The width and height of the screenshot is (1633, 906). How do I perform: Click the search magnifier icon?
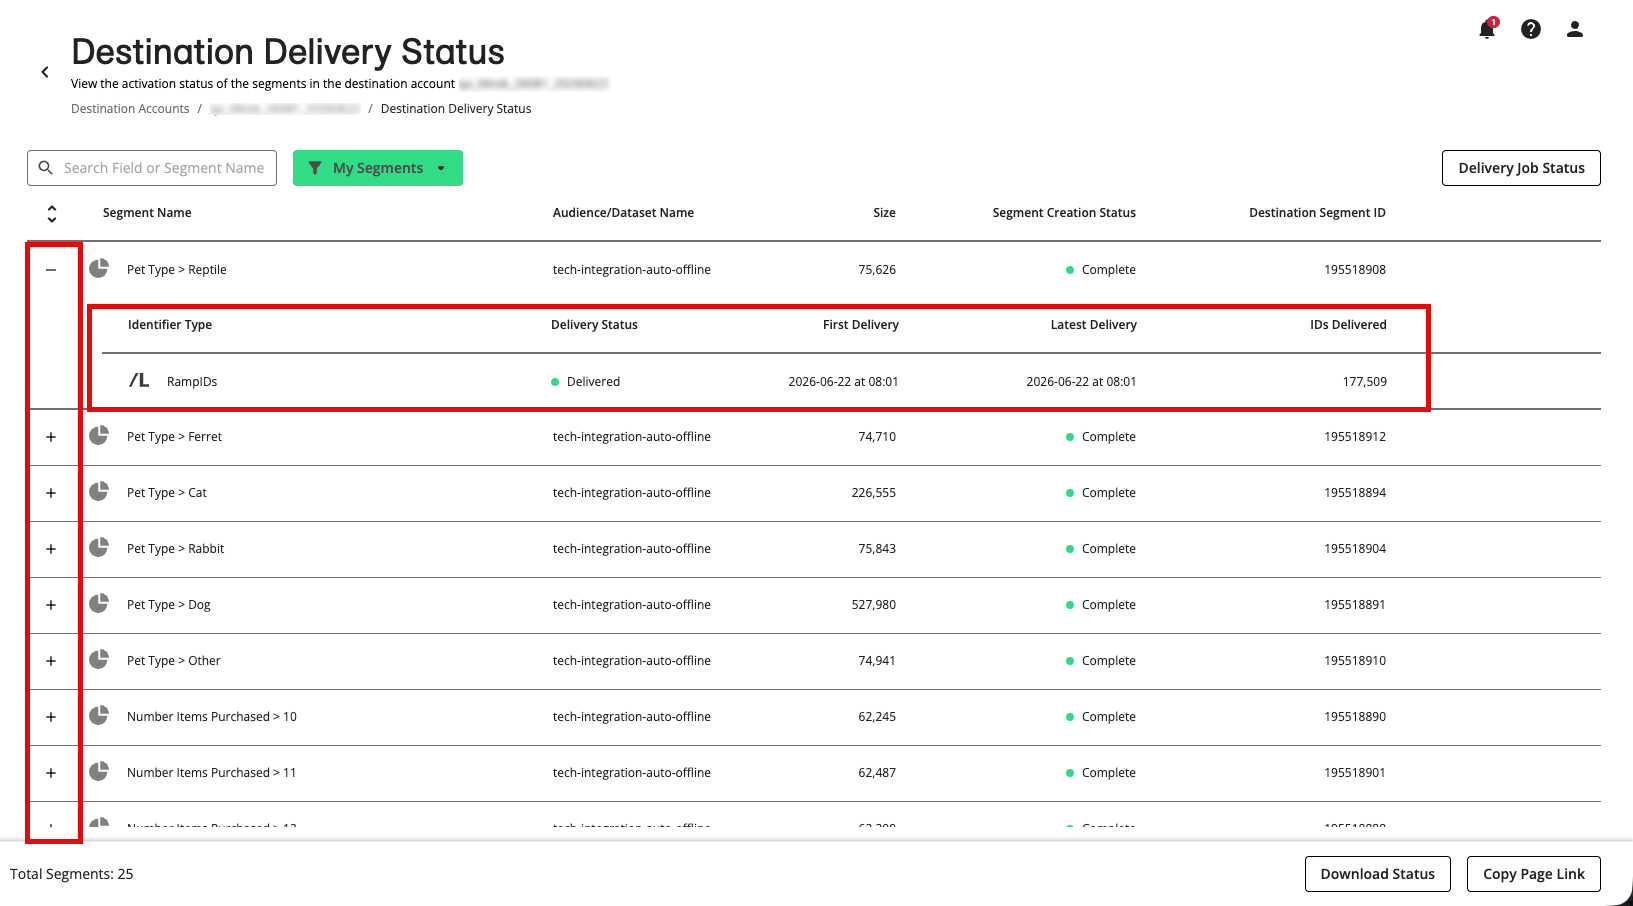[x=46, y=168]
